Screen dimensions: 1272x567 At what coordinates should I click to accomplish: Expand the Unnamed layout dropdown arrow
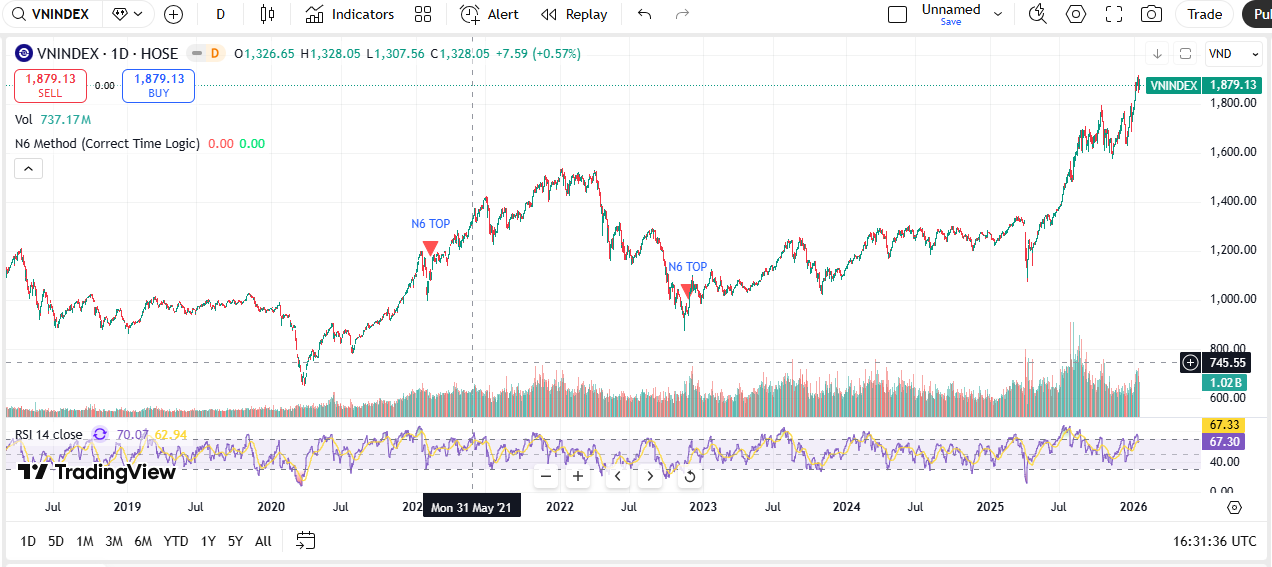998,14
